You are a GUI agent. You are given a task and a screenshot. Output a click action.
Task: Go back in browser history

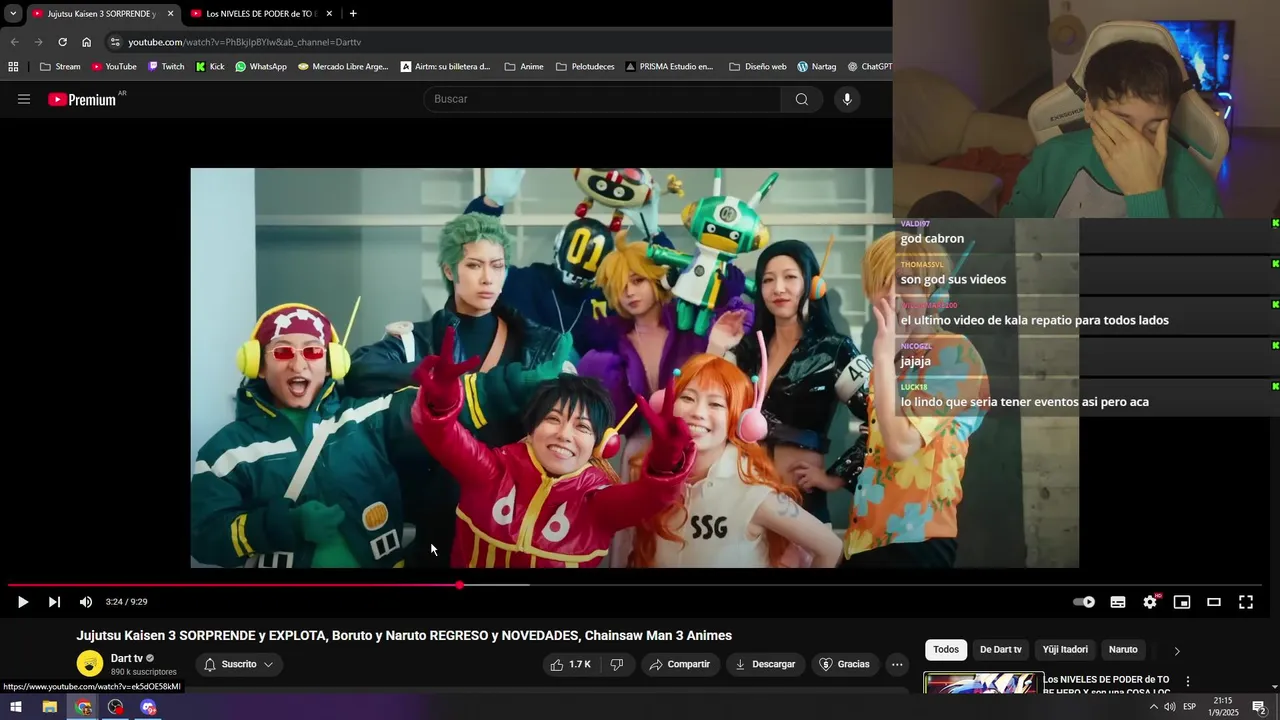(x=14, y=42)
